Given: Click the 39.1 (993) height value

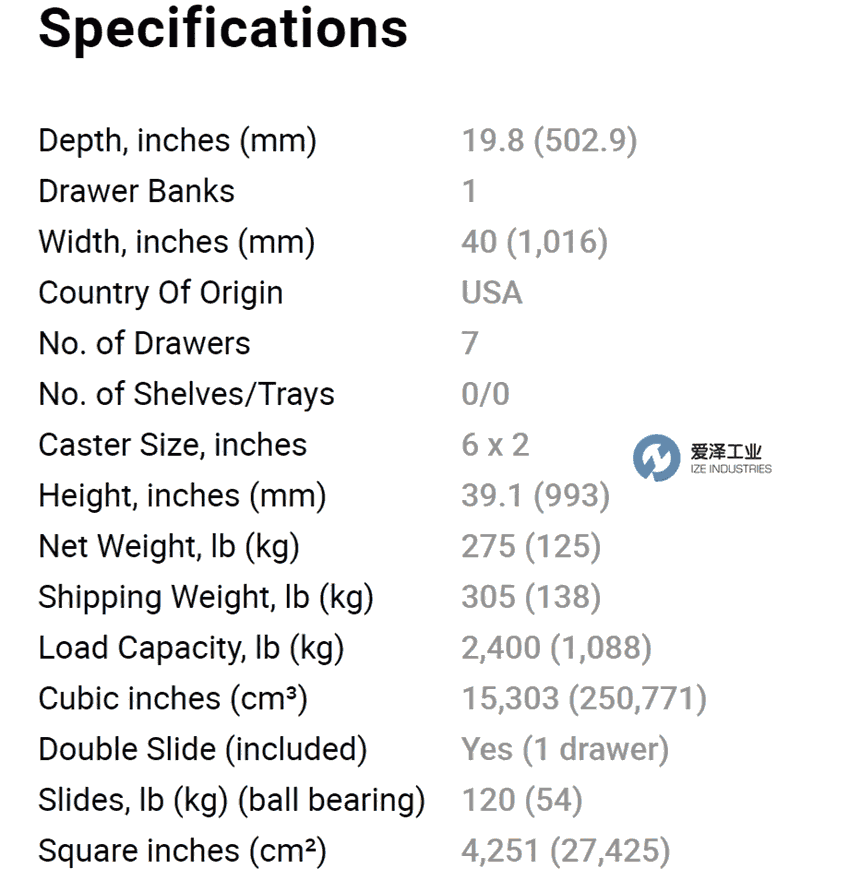Looking at the screenshot, I should (x=536, y=496).
